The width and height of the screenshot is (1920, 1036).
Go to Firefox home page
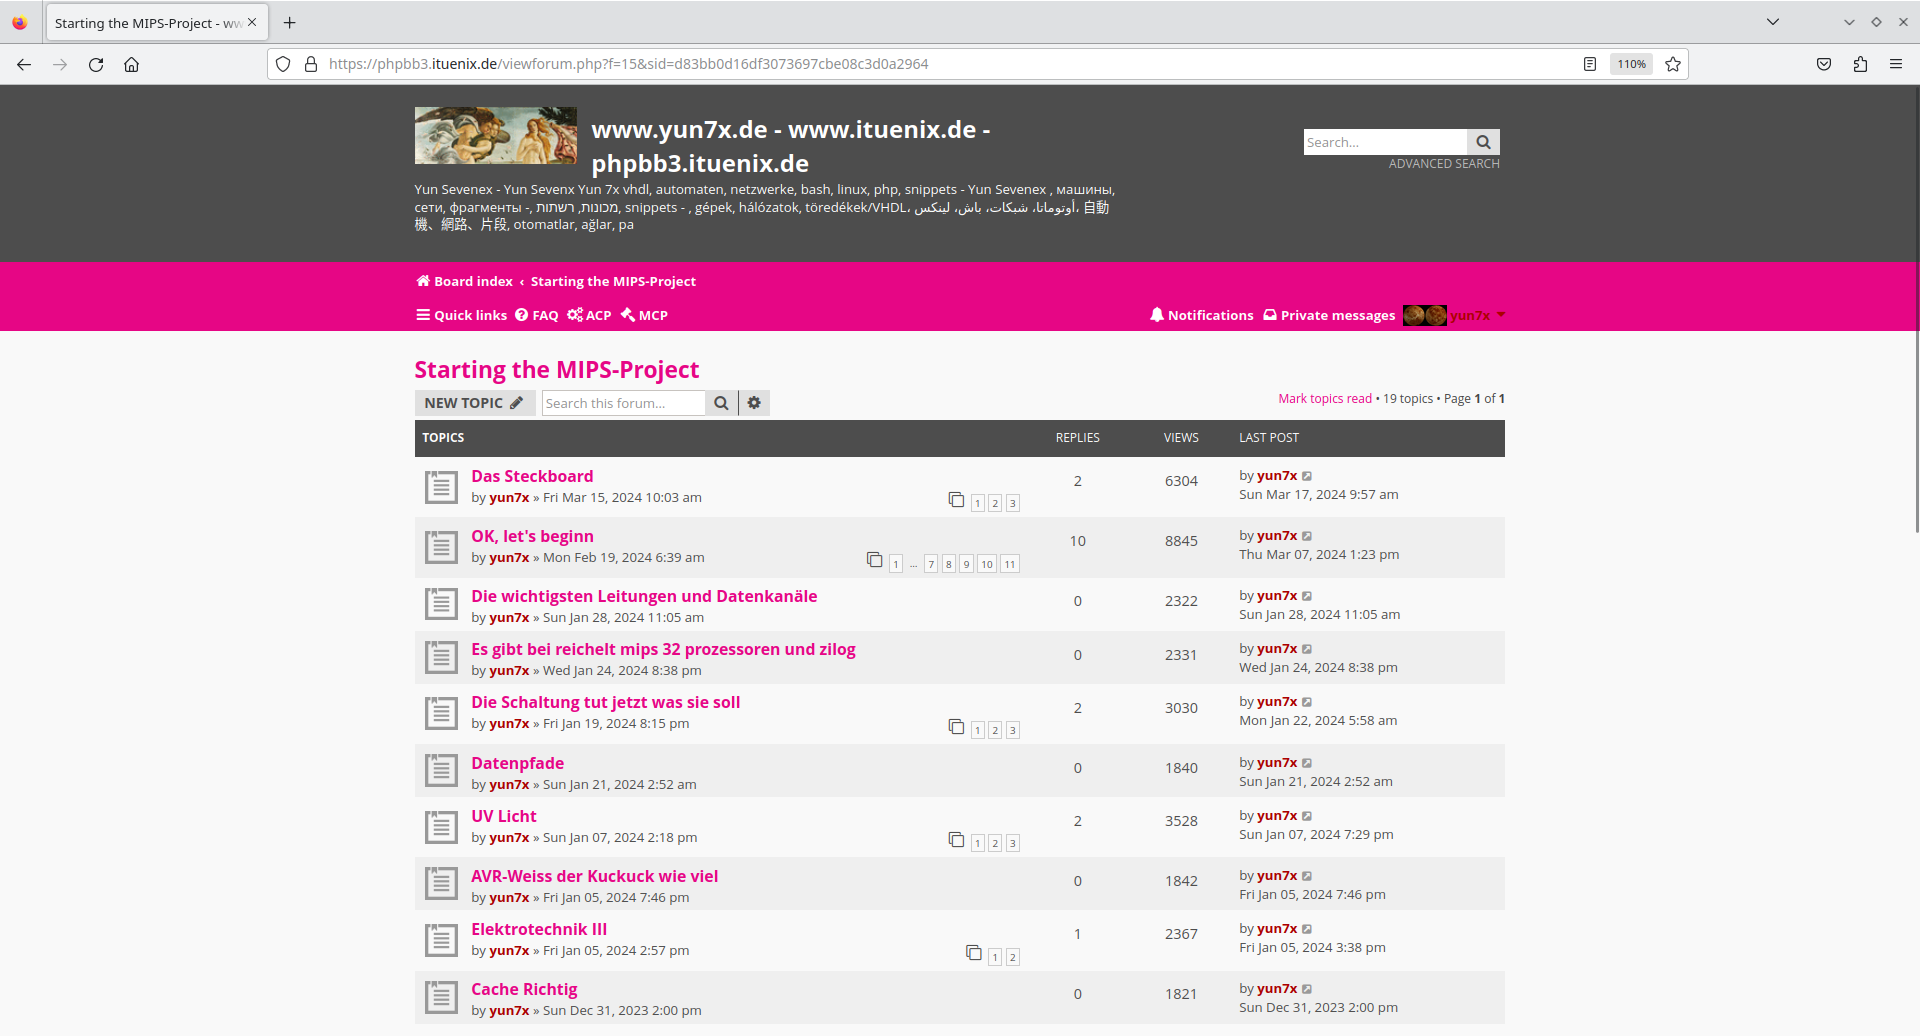[131, 64]
